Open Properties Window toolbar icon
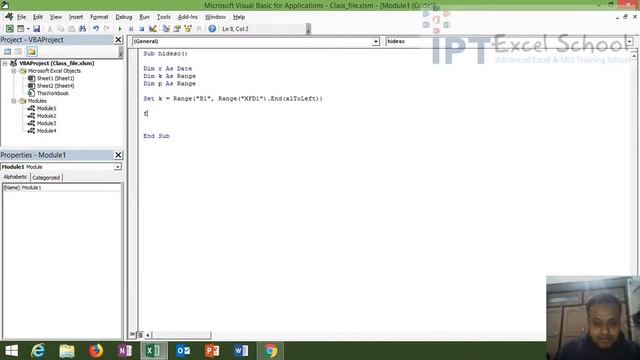The height and width of the screenshot is (360, 640). click(177, 29)
